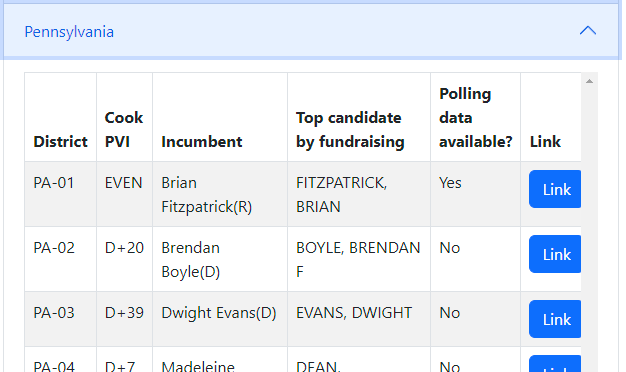
Task: Click the Brendan Boyle(D) incumbent cell
Action: click(220, 259)
